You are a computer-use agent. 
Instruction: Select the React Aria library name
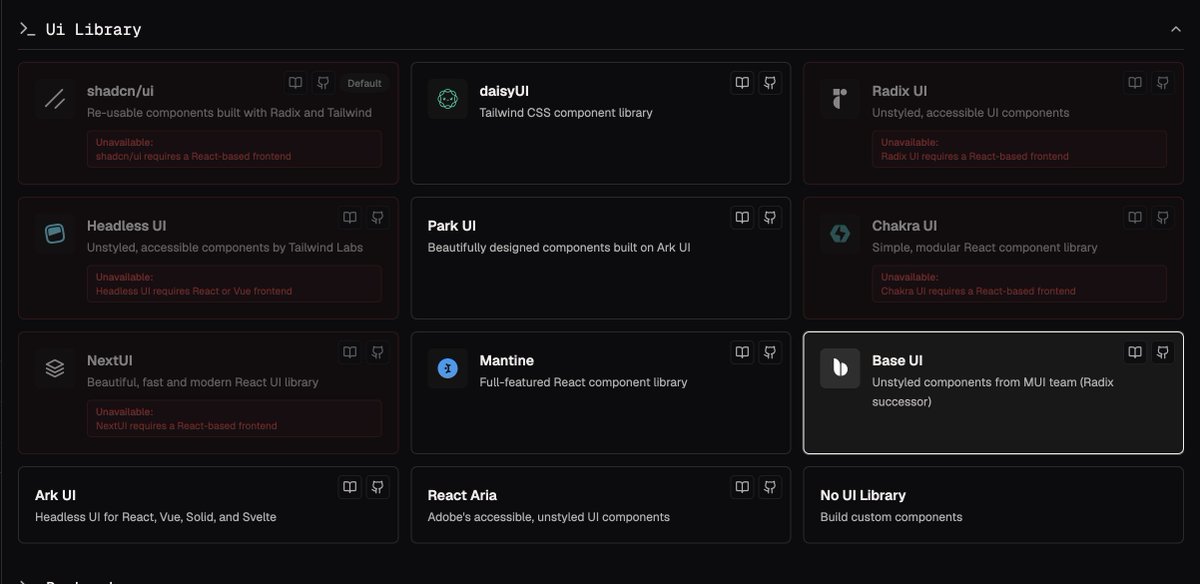(x=462, y=495)
